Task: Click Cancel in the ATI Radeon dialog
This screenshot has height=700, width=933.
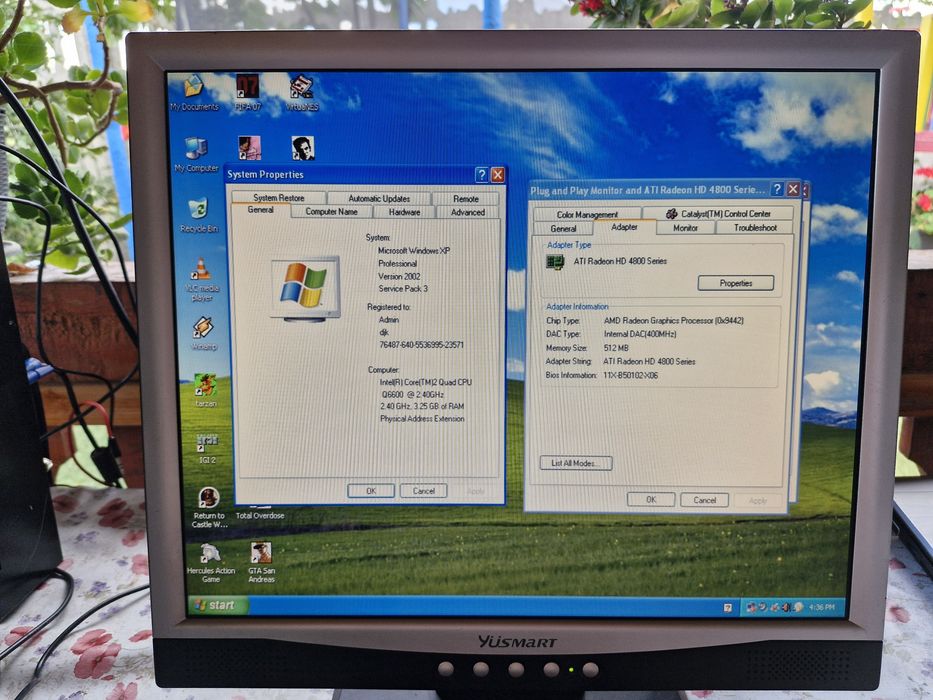Action: point(705,500)
